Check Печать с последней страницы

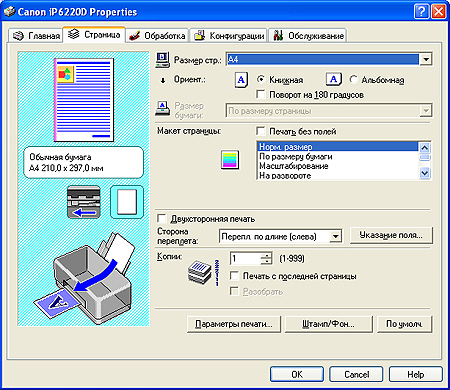pos(234,276)
